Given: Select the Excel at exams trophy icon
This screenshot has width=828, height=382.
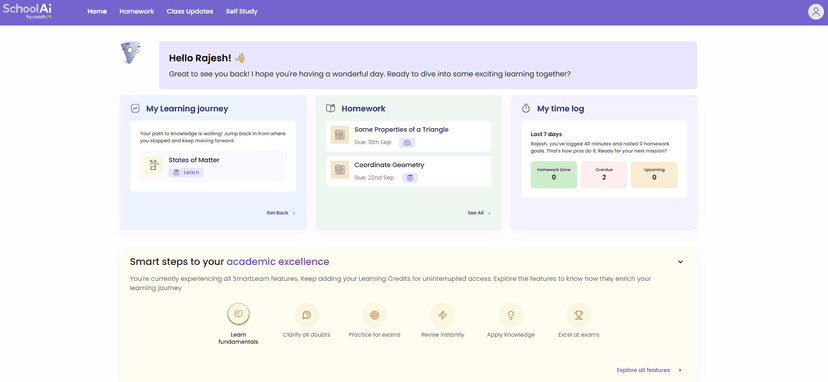Looking at the screenshot, I should [579, 315].
